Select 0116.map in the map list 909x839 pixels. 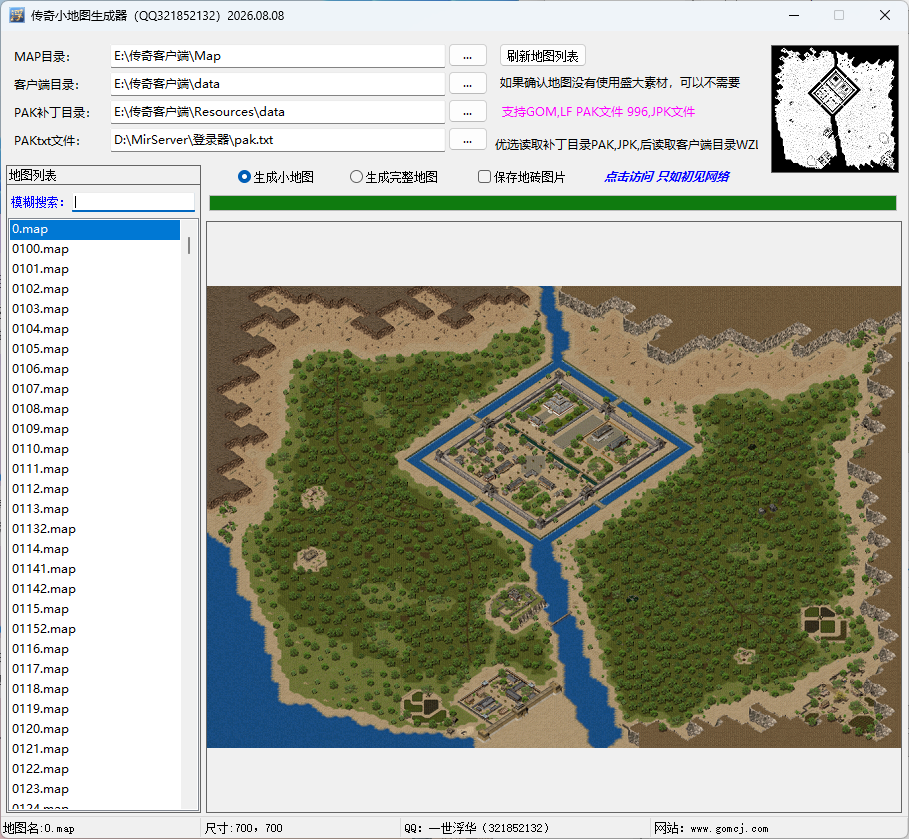(x=95, y=649)
